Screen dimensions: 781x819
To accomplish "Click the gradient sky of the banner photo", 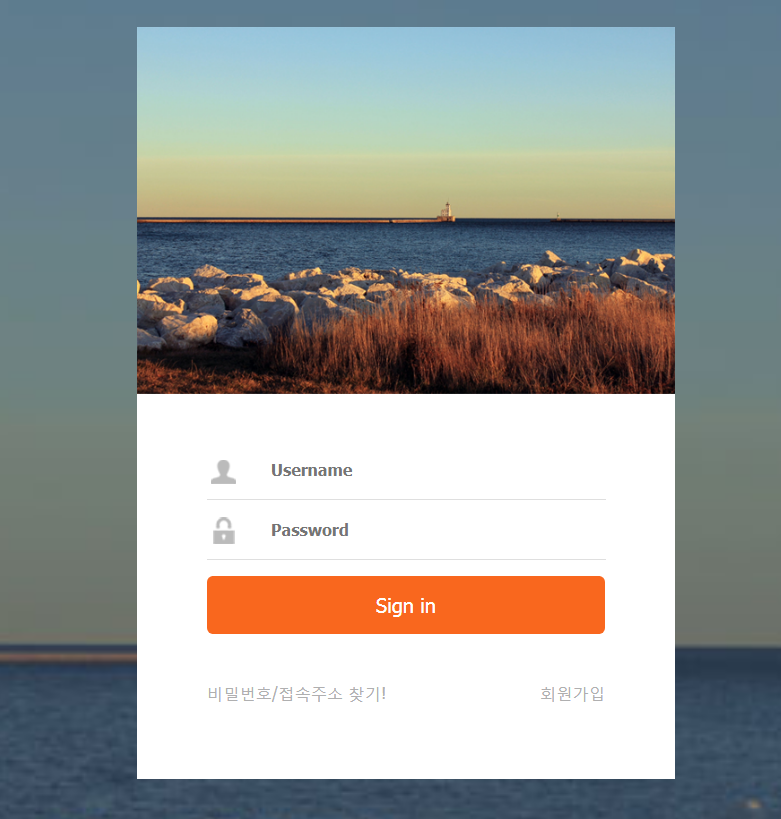I will [406, 115].
